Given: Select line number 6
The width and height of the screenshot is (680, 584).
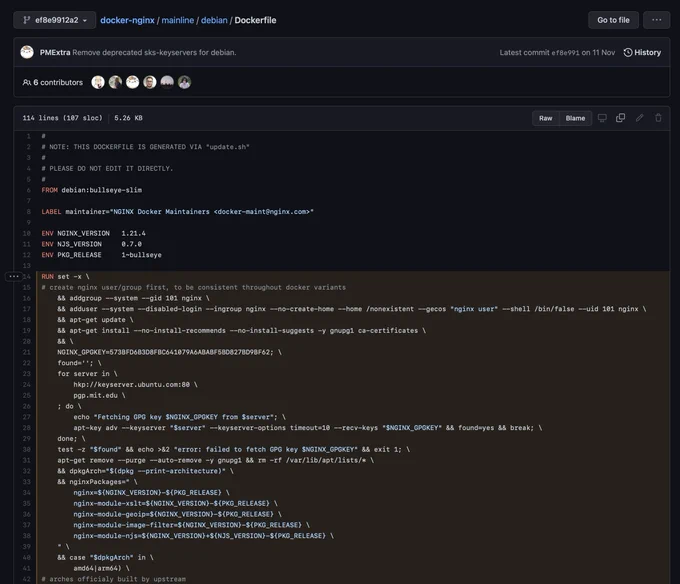Looking at the screenshot, I should (29, 190).
